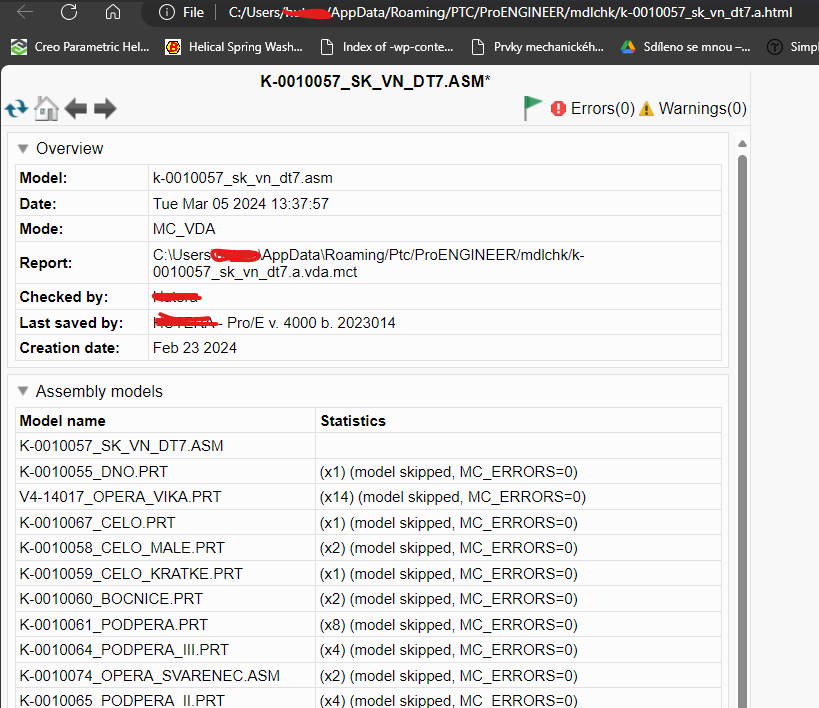Collapse the Assembly models section
Viewport: 819px width, 708px height.
[x=22, y=391]
